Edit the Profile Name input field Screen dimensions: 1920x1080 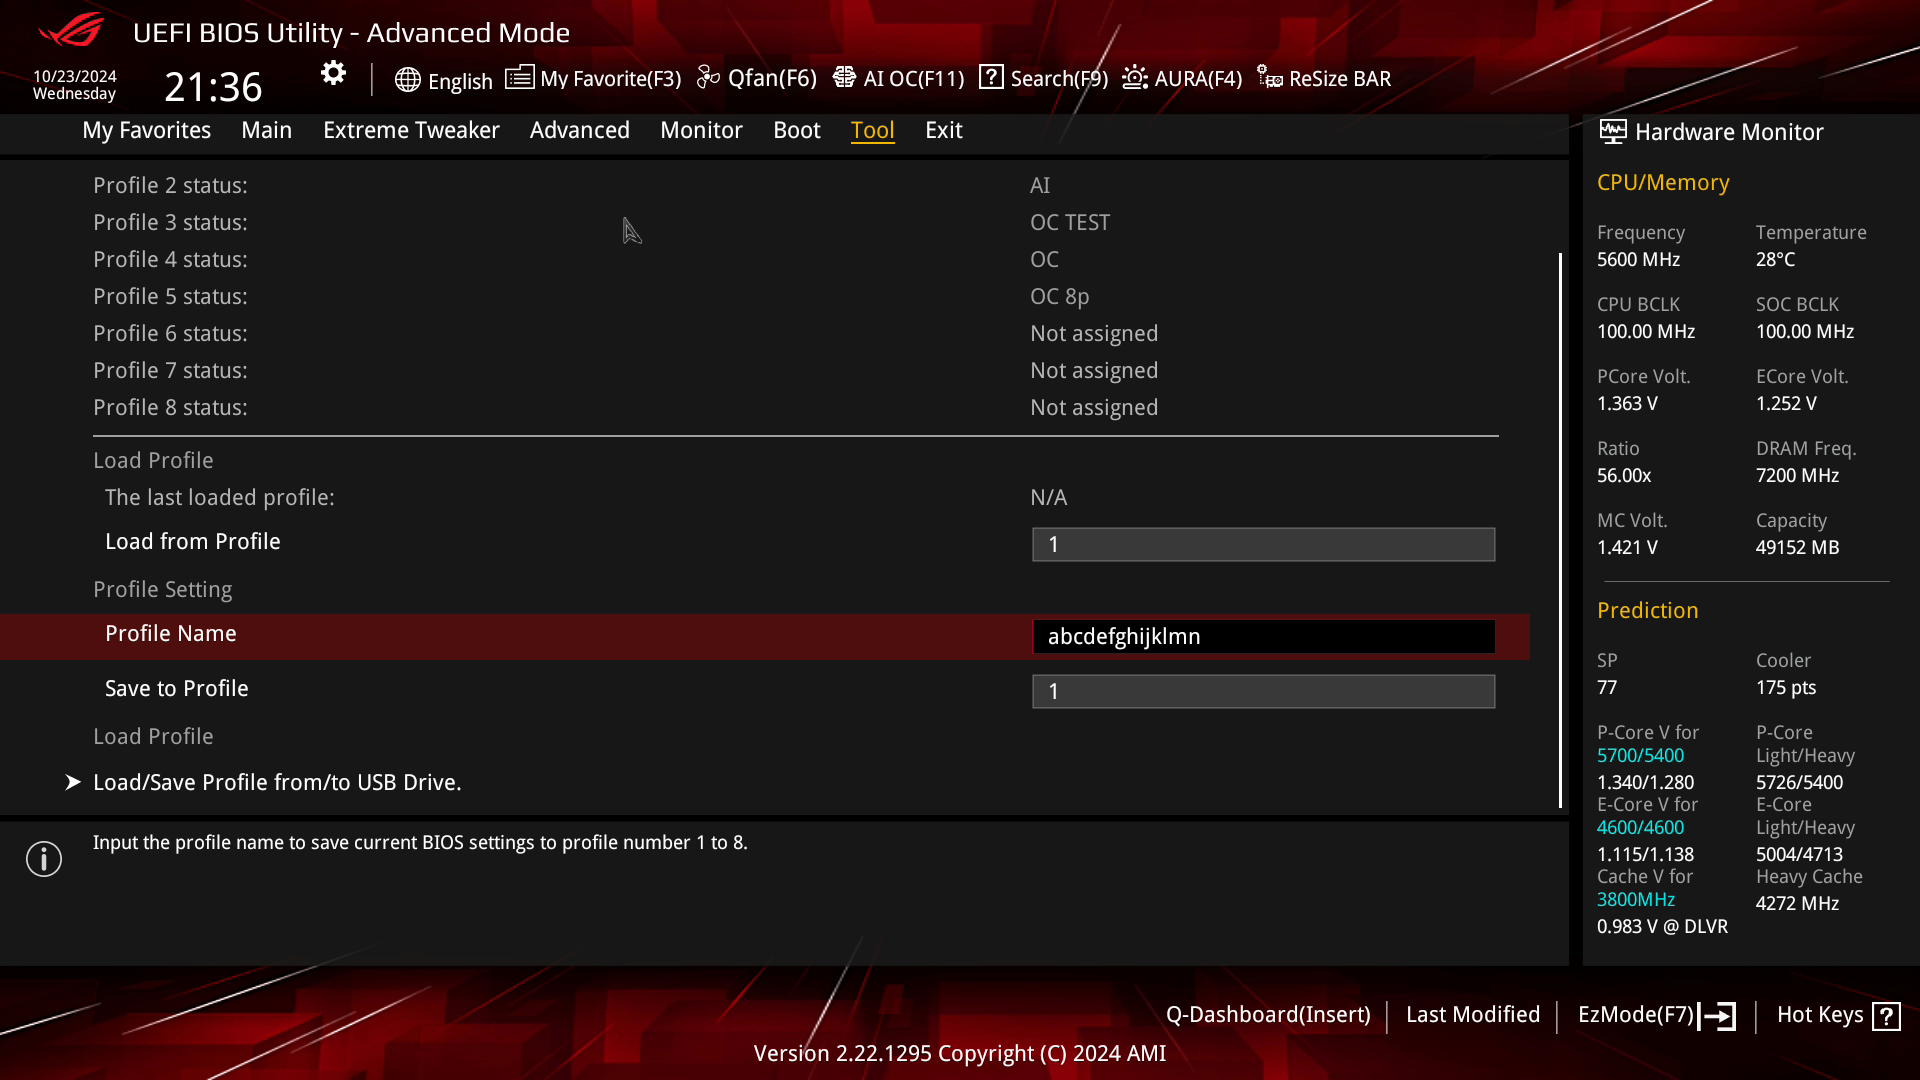(1262, 636)
